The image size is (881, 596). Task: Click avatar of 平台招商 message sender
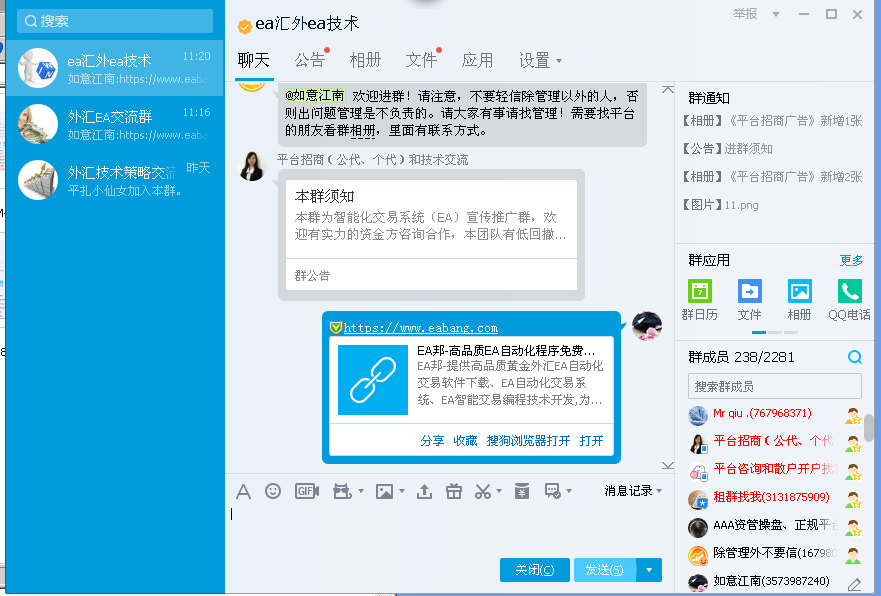coord(252,166)
